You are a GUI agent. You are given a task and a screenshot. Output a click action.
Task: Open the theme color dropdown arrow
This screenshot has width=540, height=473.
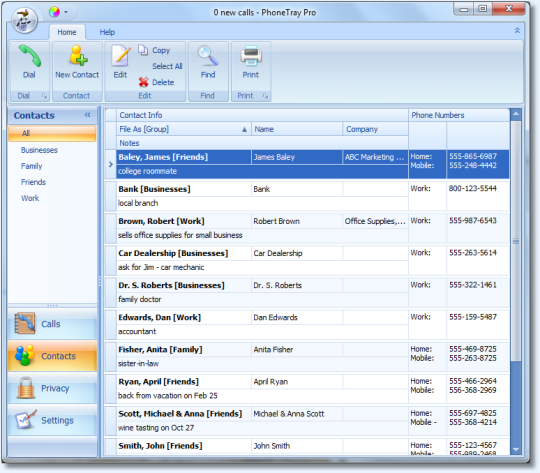(66, 12)
